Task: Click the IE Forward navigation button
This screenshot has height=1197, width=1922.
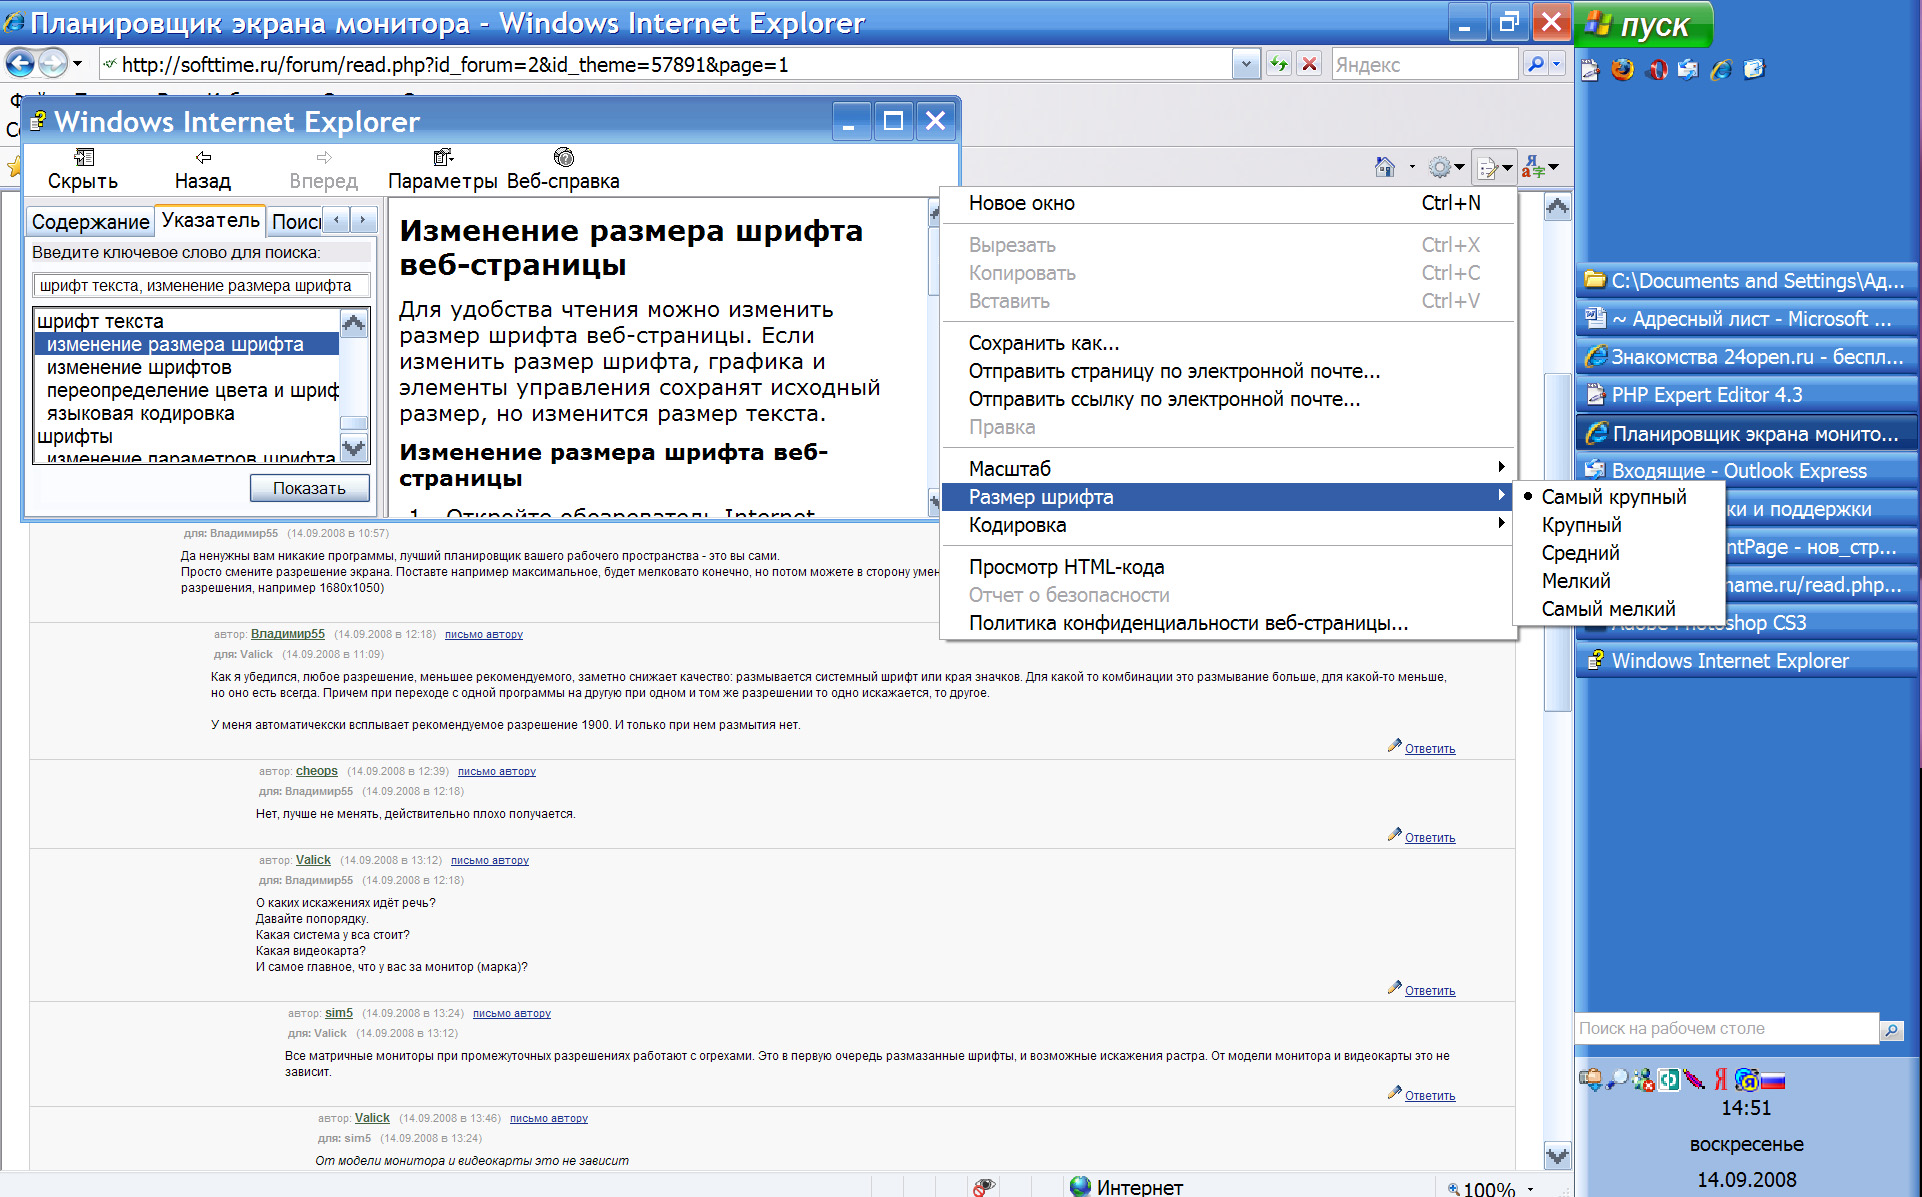Action: (53, 64)
